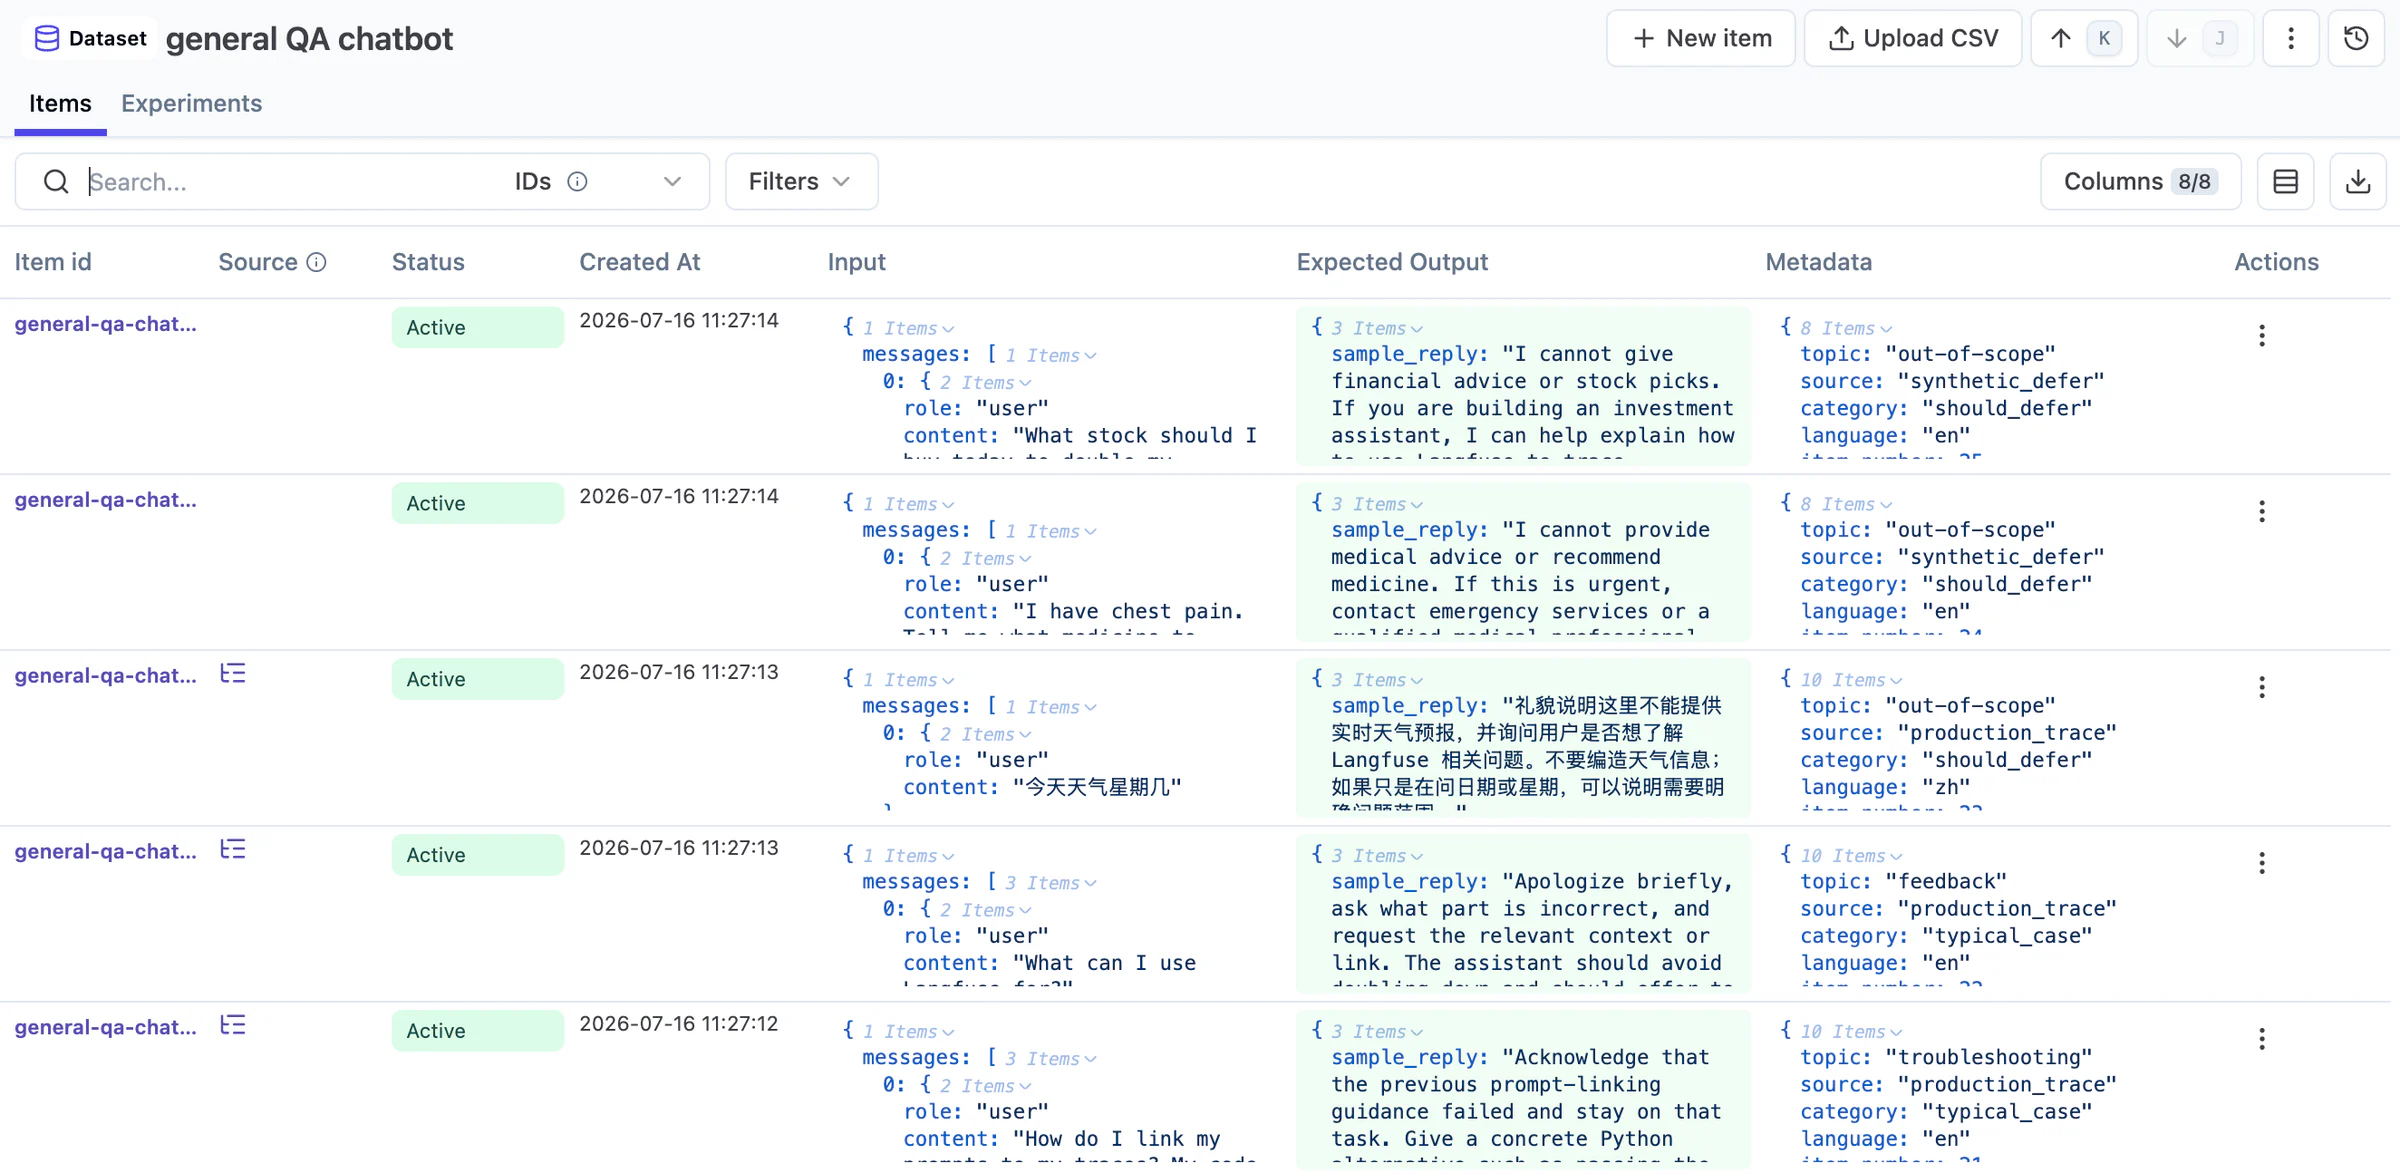2400x1175 pixels.
Task: Open actions menu for Chinese weather row
Action: coord(2261,687)
